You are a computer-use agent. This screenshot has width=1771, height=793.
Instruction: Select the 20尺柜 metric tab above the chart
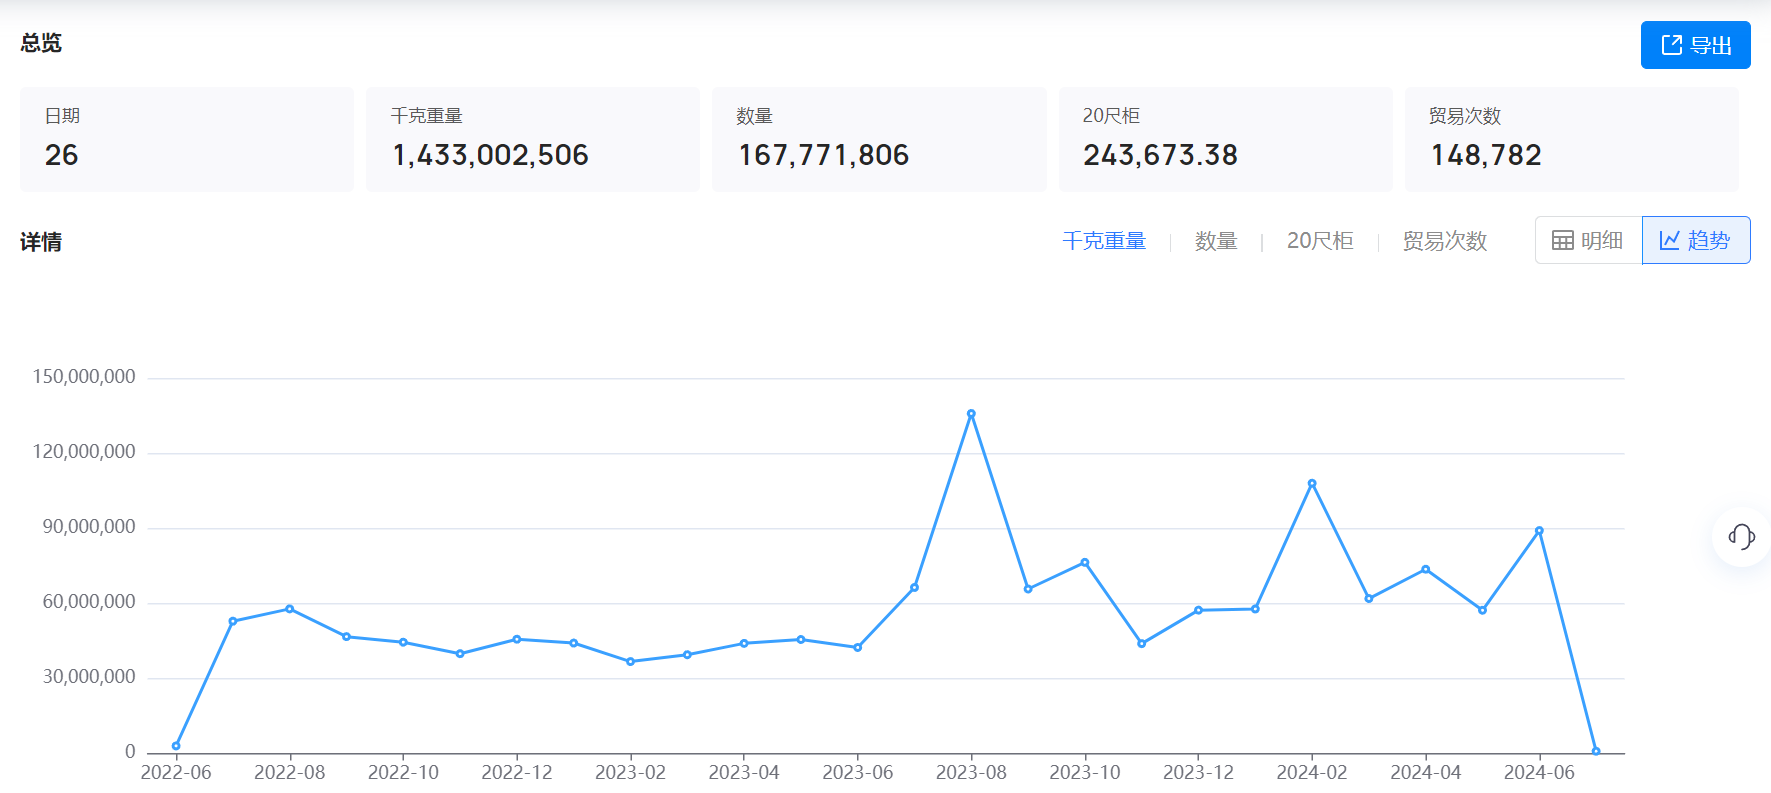1320,241
